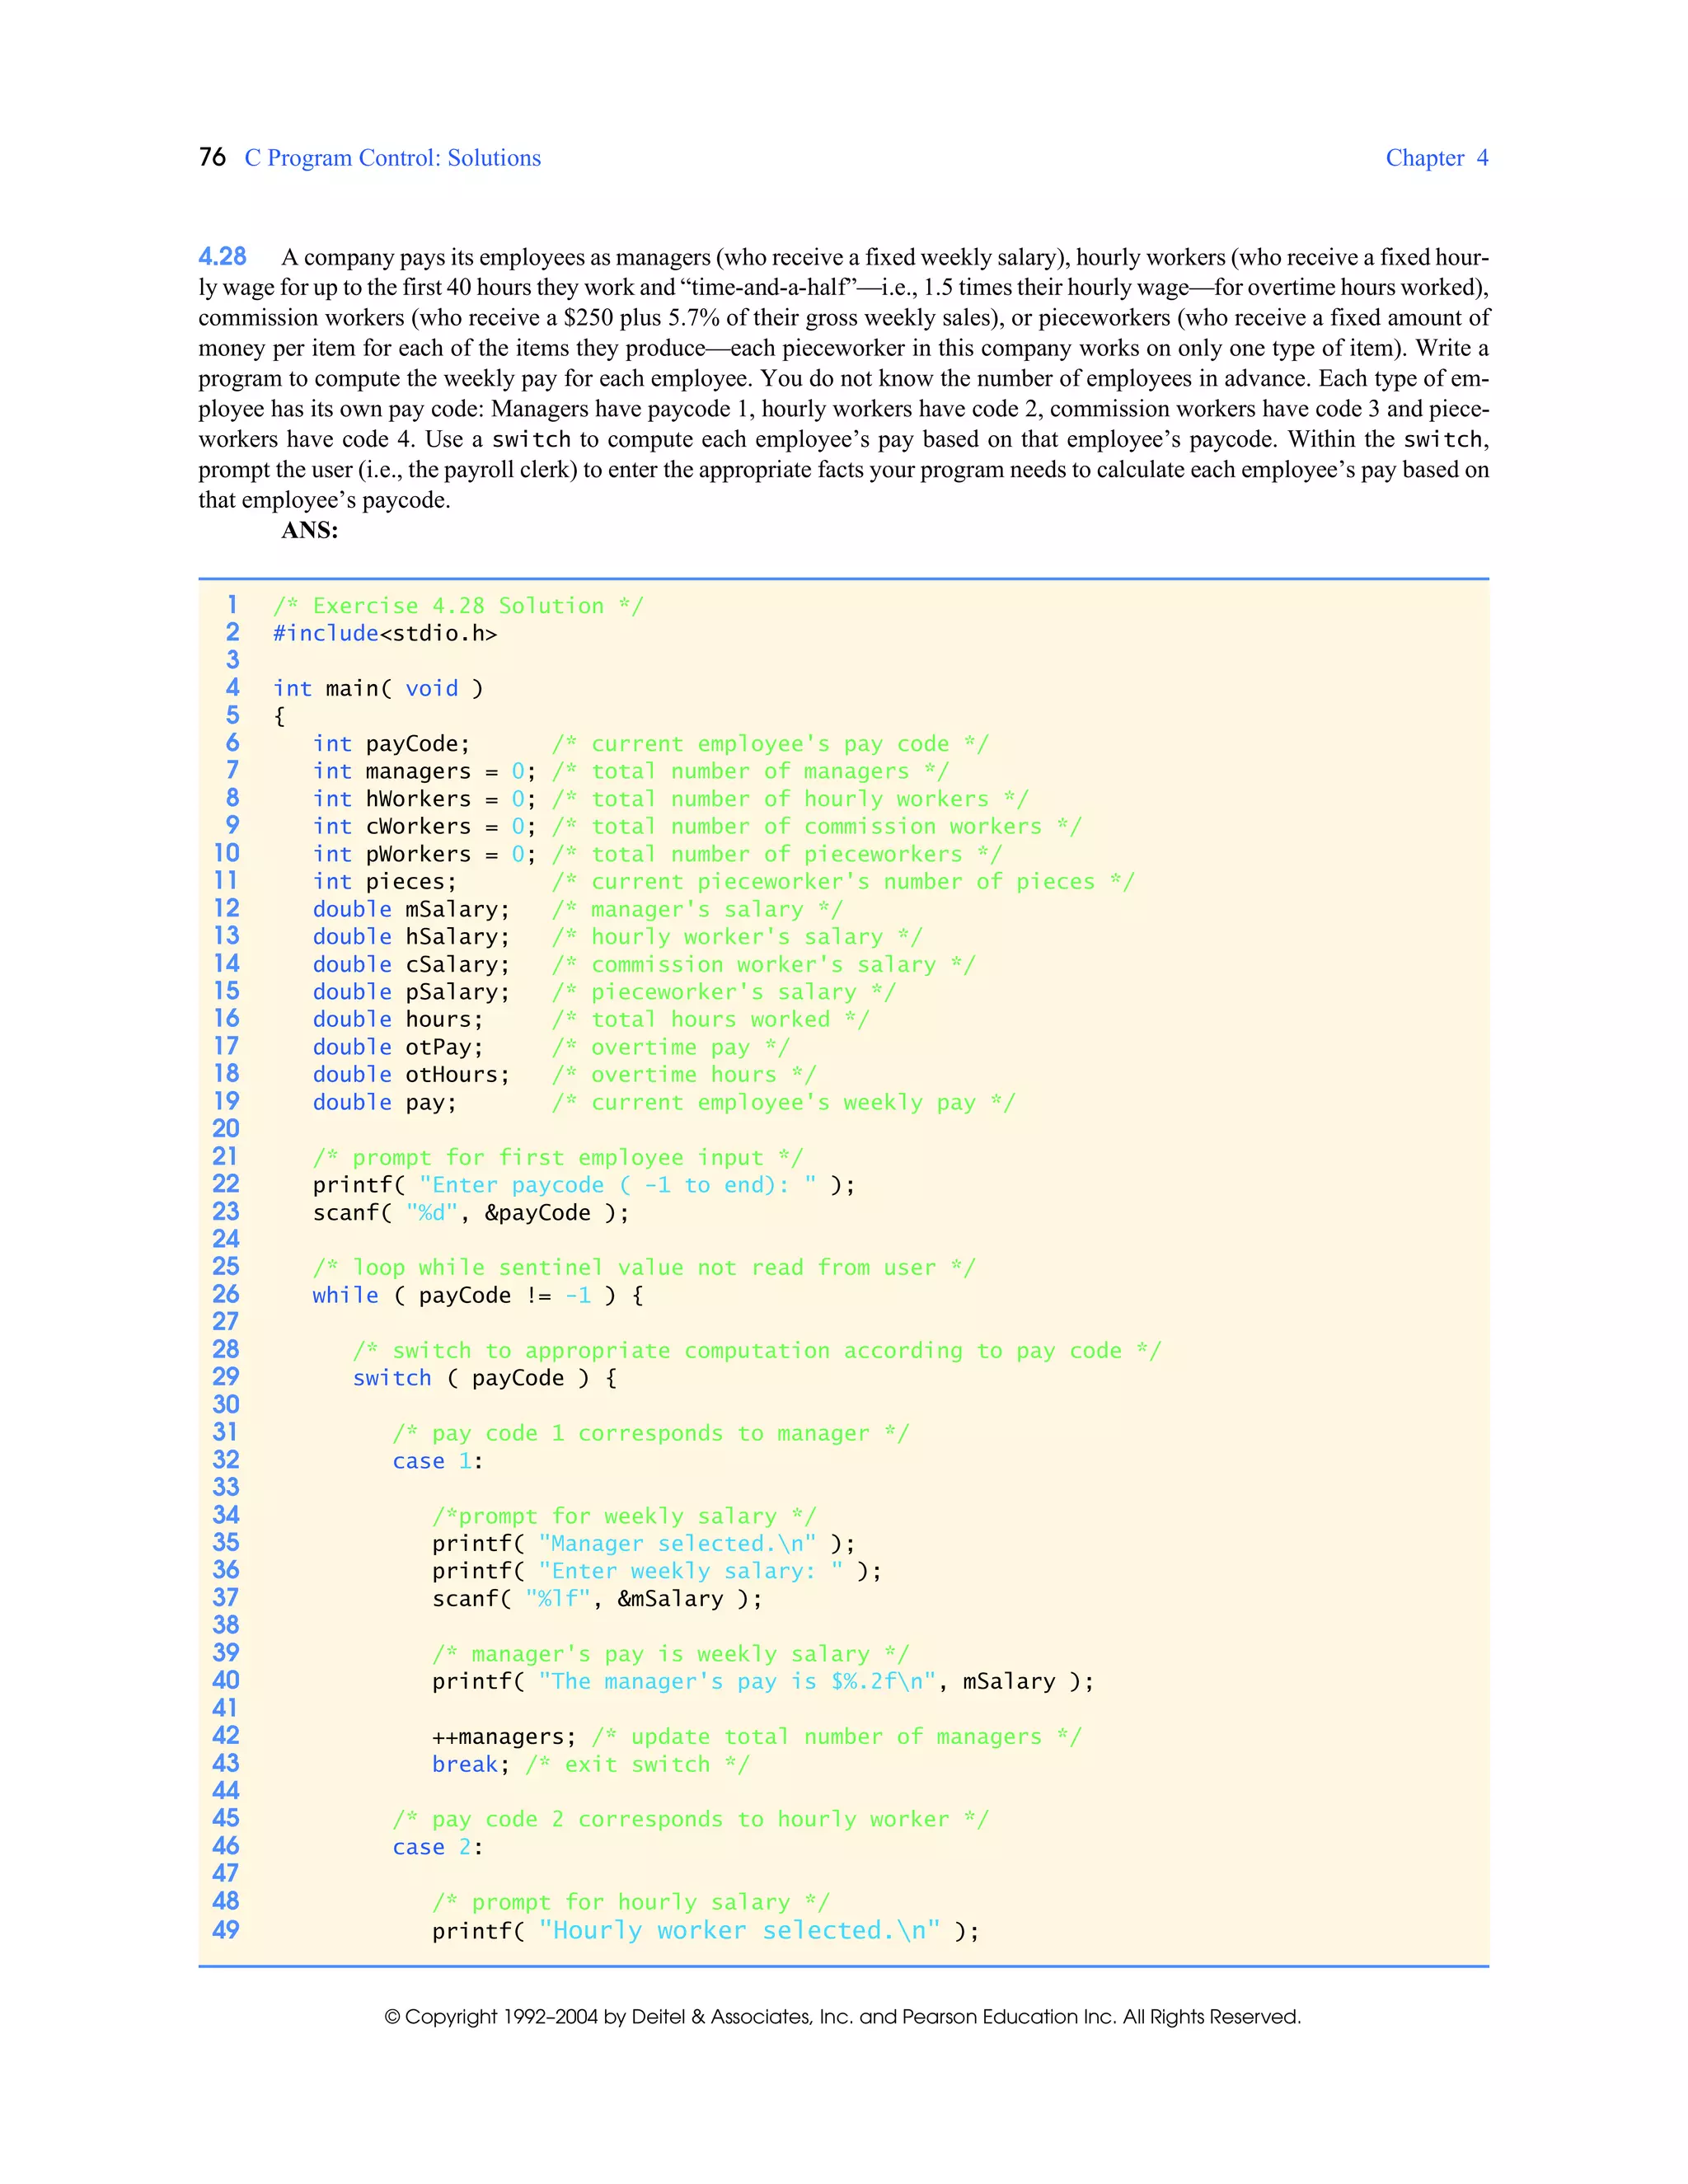Click the copyright footer text
This screenshot has height=2184, width=1688.
point(842,2017)
